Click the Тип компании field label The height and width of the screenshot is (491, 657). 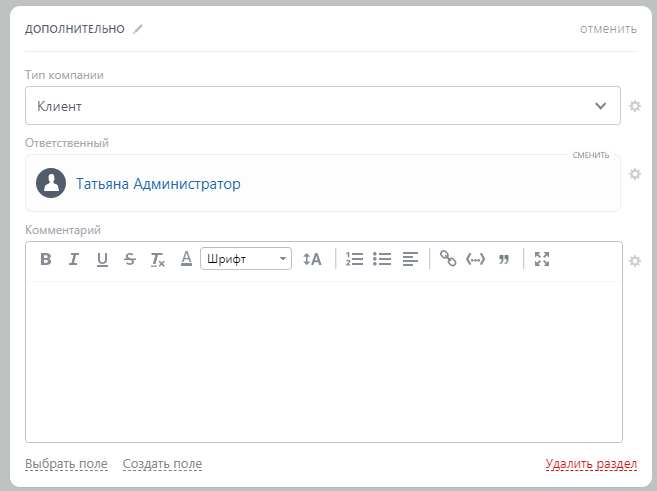(x=64, y=75)
